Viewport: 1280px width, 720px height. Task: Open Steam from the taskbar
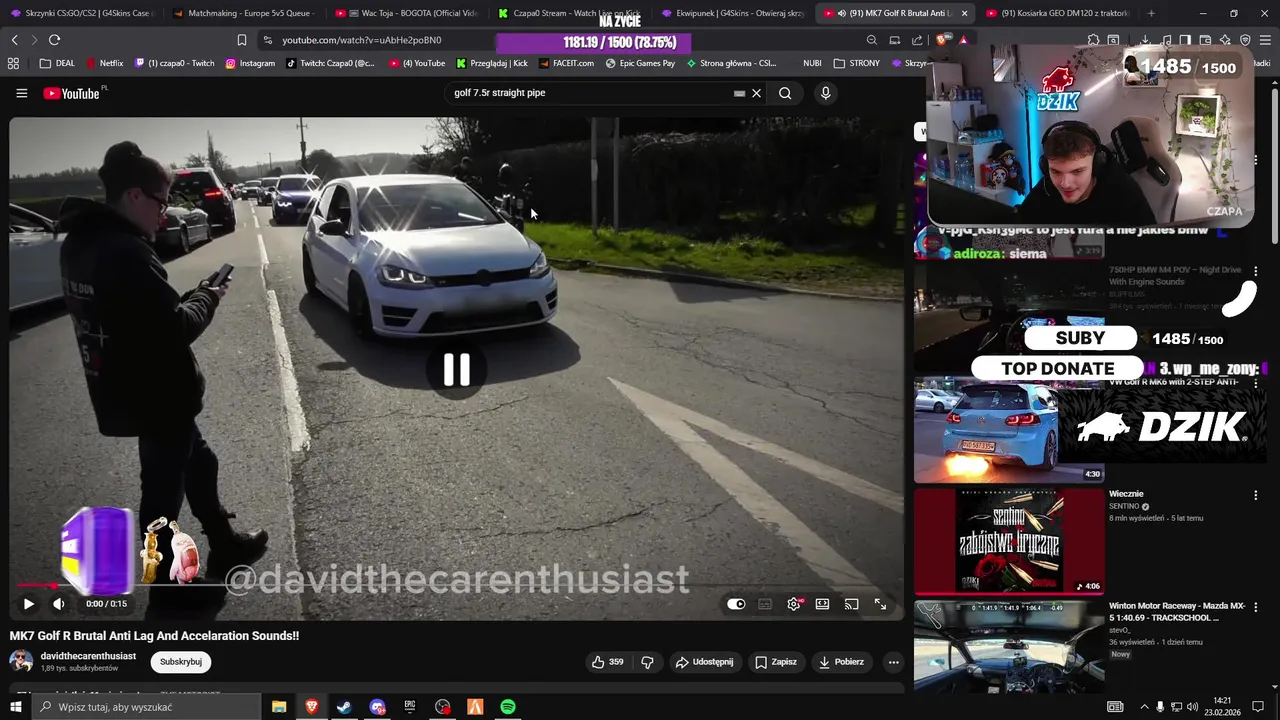tap(344, 707)
